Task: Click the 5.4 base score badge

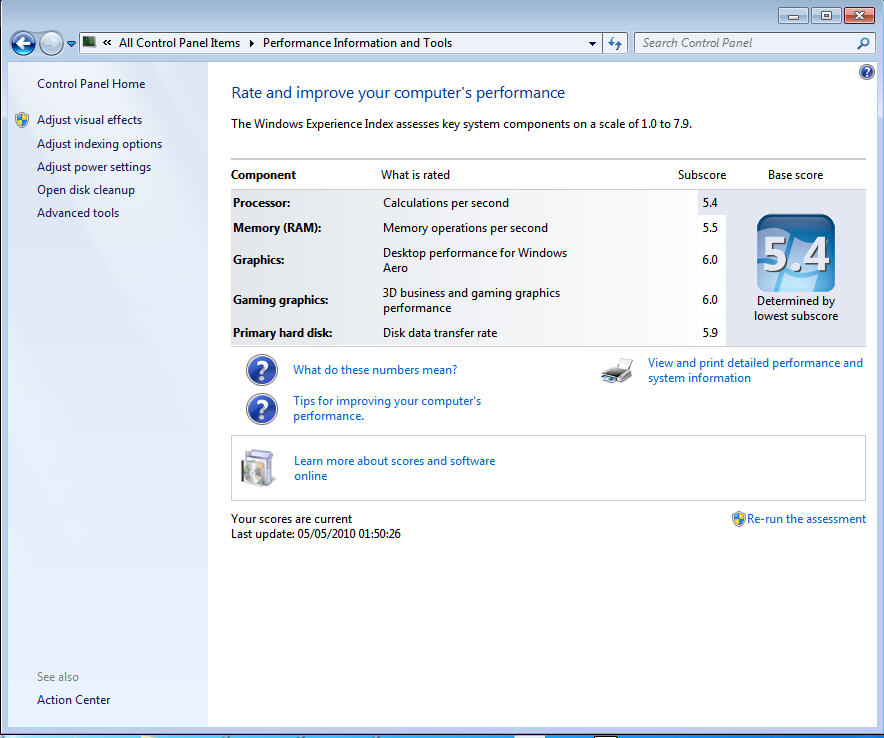Action: click(x=795, y=253)
